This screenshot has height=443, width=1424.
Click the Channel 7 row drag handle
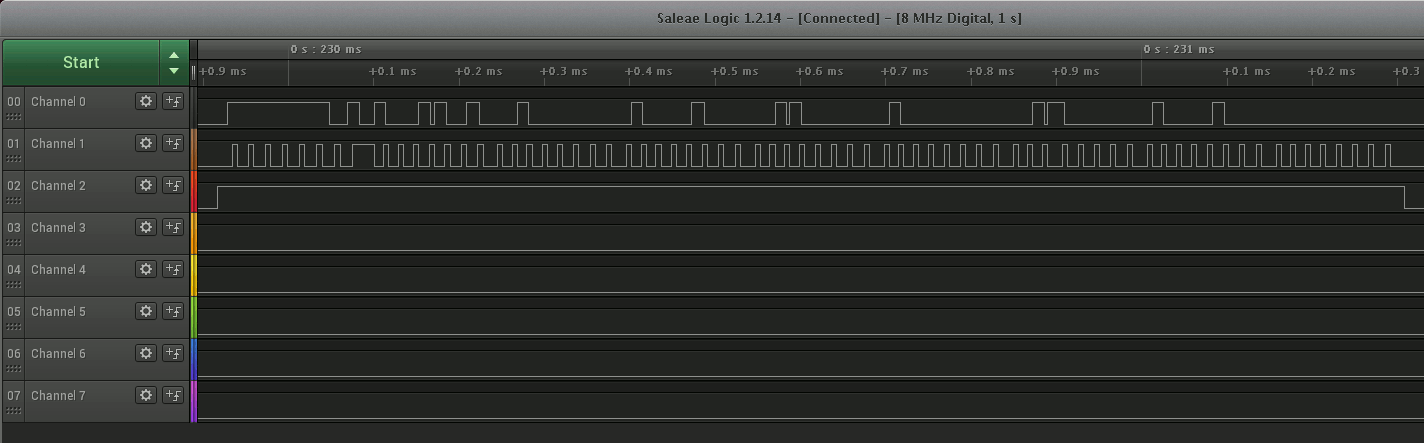tap(14, 410)
